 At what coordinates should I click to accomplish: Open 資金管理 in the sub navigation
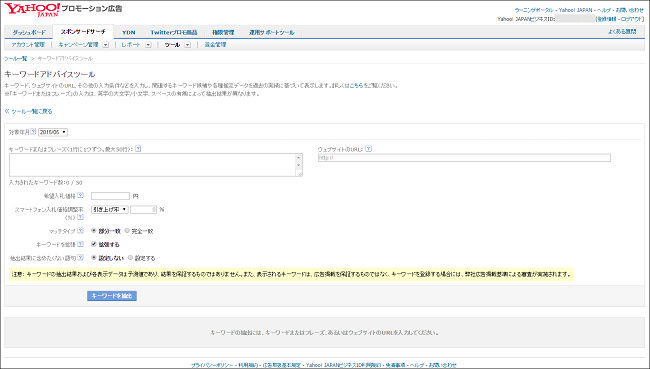pos(215,45)
